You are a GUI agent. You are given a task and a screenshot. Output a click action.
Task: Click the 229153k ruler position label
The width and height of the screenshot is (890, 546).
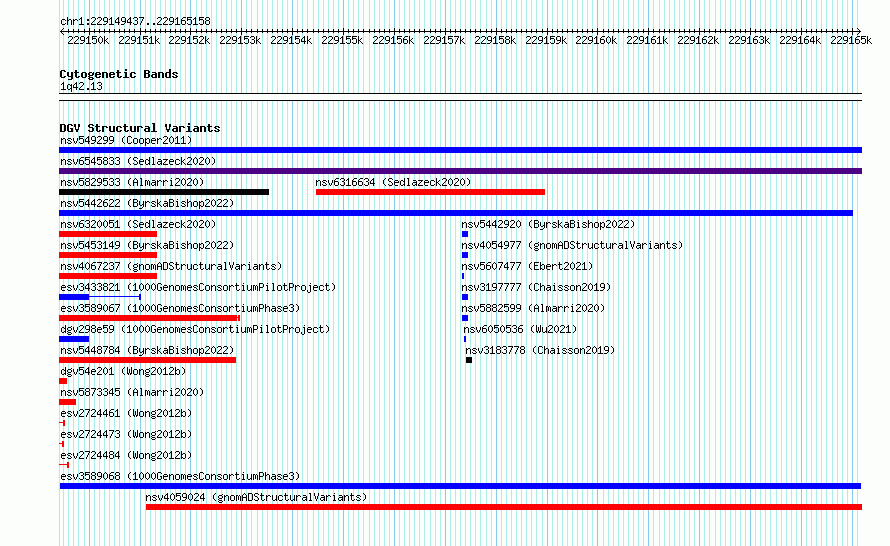point(240,40)
